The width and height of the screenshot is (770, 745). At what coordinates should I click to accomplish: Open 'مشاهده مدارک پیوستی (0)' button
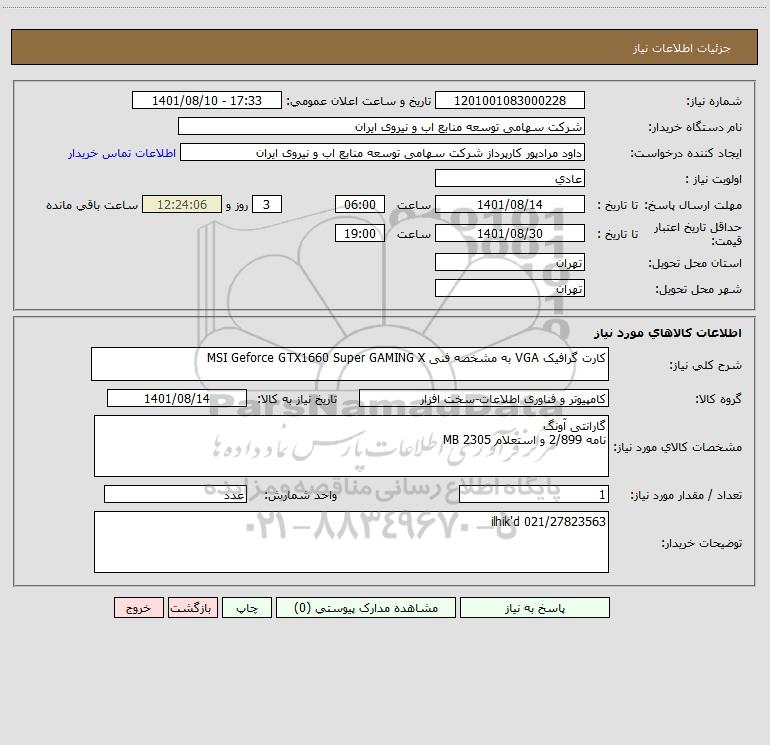pyautogui.click(x=366, y=607)
